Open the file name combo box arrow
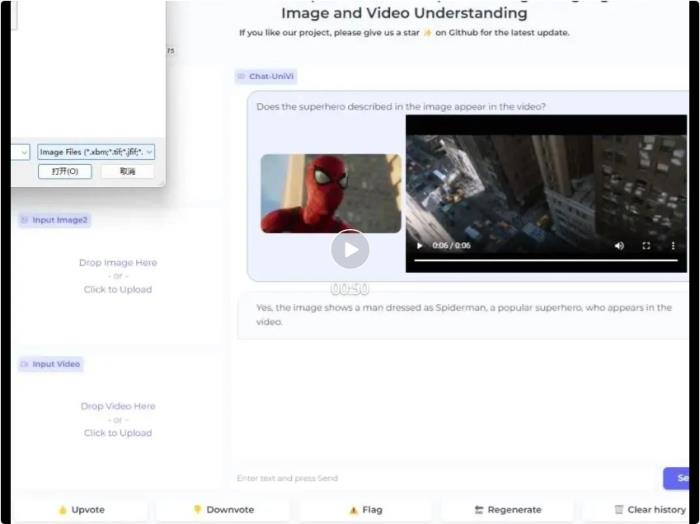Screen dimensions: 700x524 click(x=24, y=152)
